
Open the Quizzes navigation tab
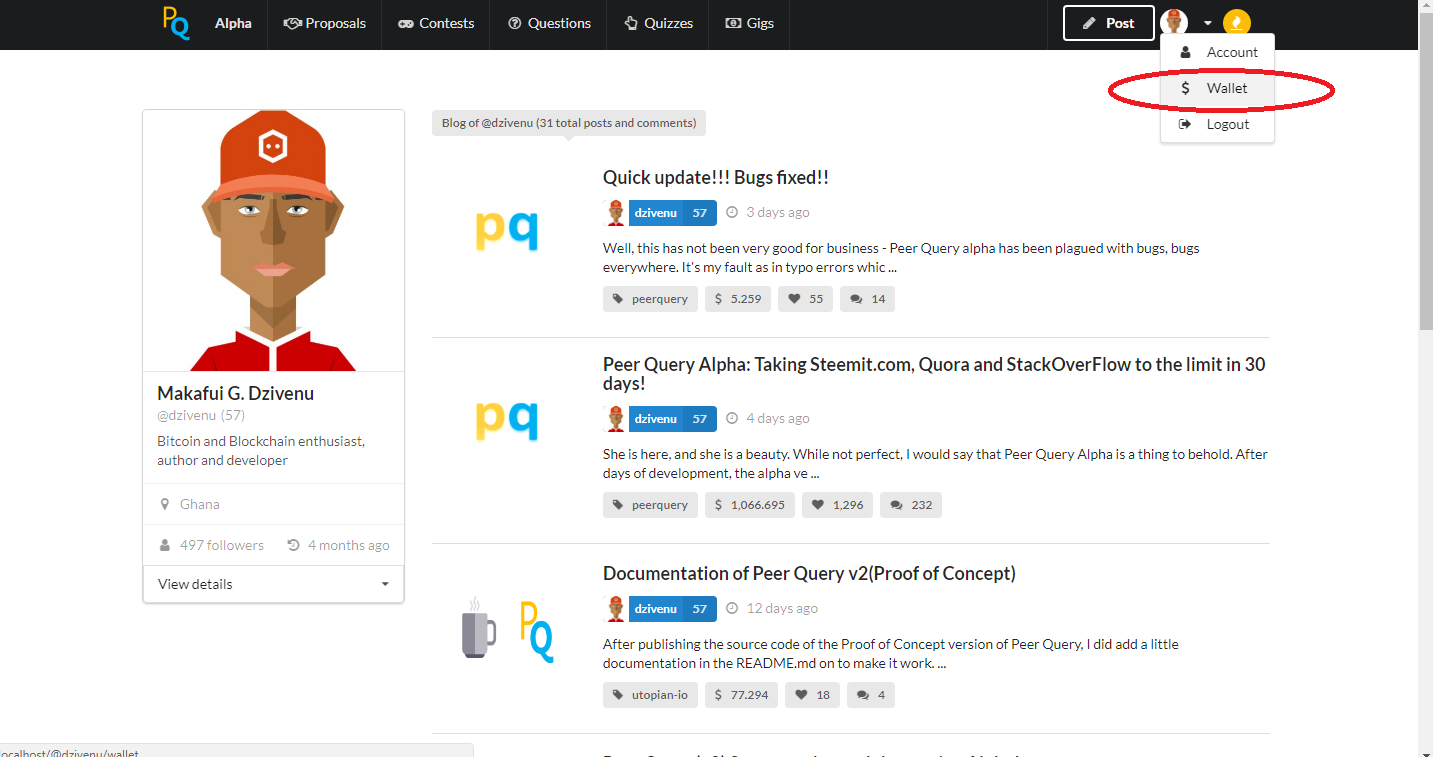point(658,23)
